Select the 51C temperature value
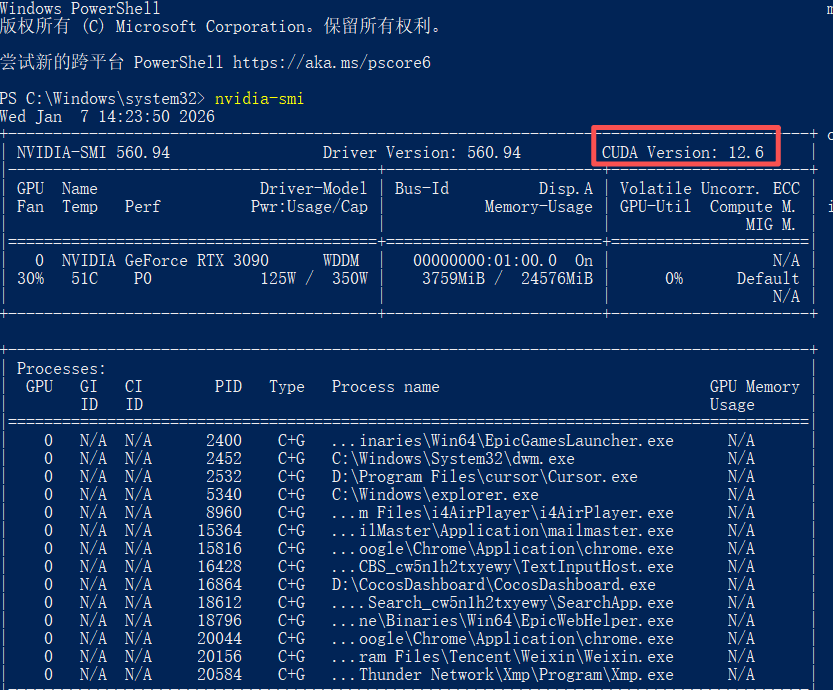 click(x=84, y=279)
